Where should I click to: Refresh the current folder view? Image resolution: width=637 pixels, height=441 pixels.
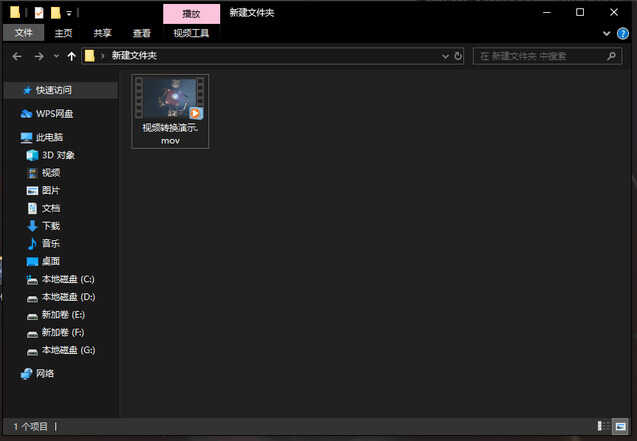point(458,56)
